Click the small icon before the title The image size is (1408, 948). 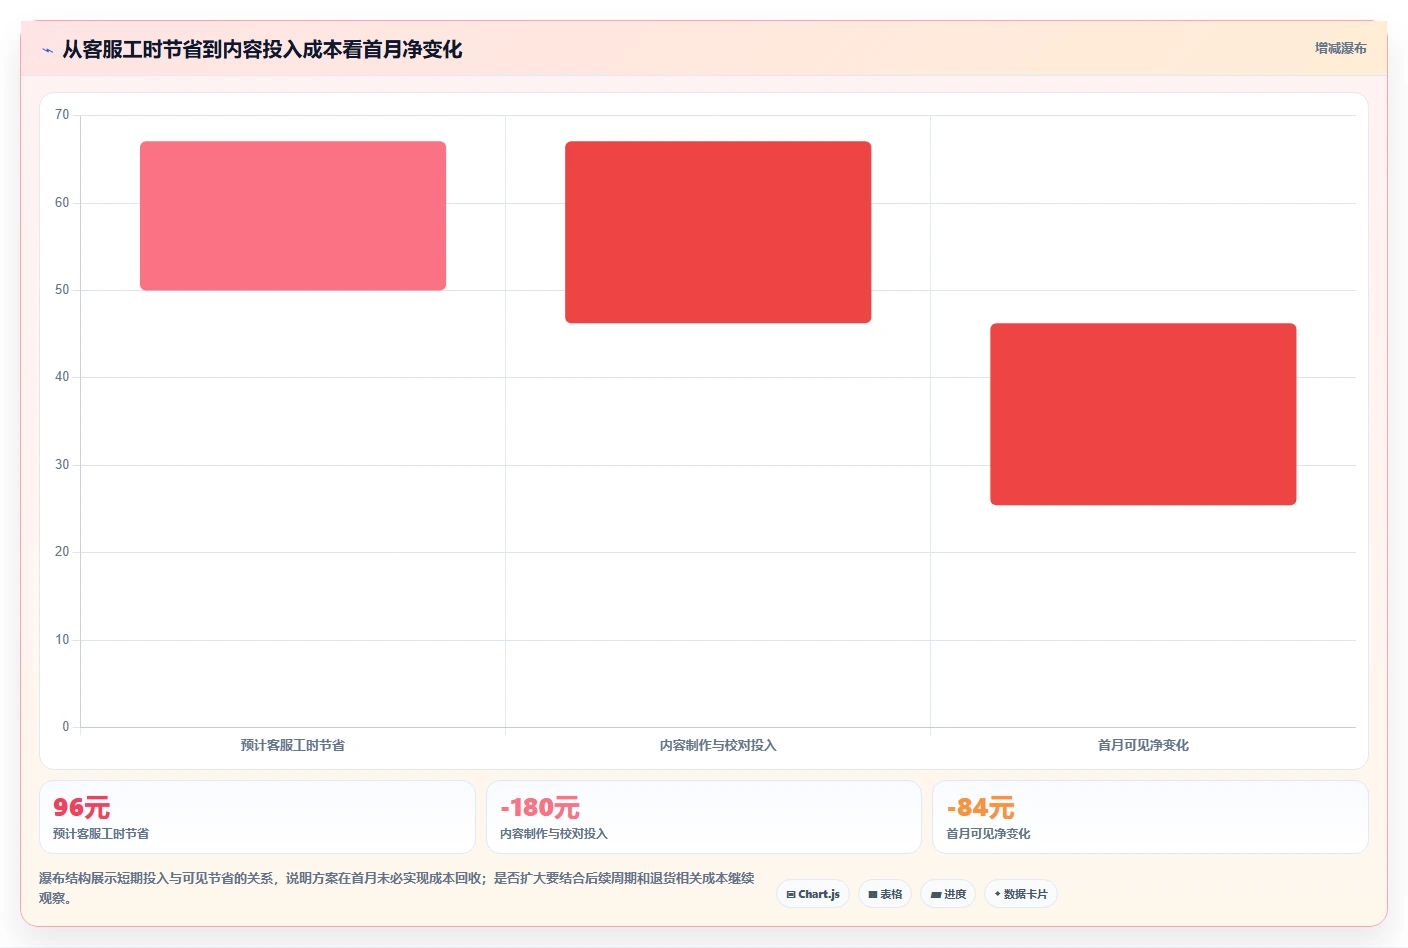(x=47, y=50)
